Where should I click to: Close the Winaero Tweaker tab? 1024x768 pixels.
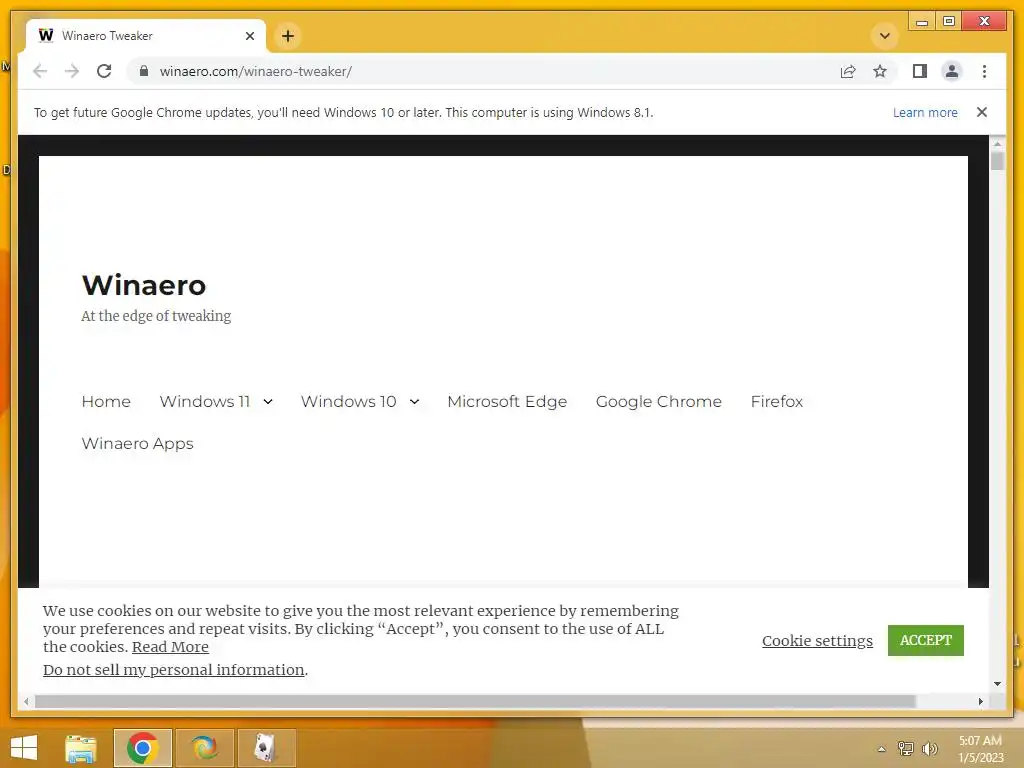click(249, 36)
